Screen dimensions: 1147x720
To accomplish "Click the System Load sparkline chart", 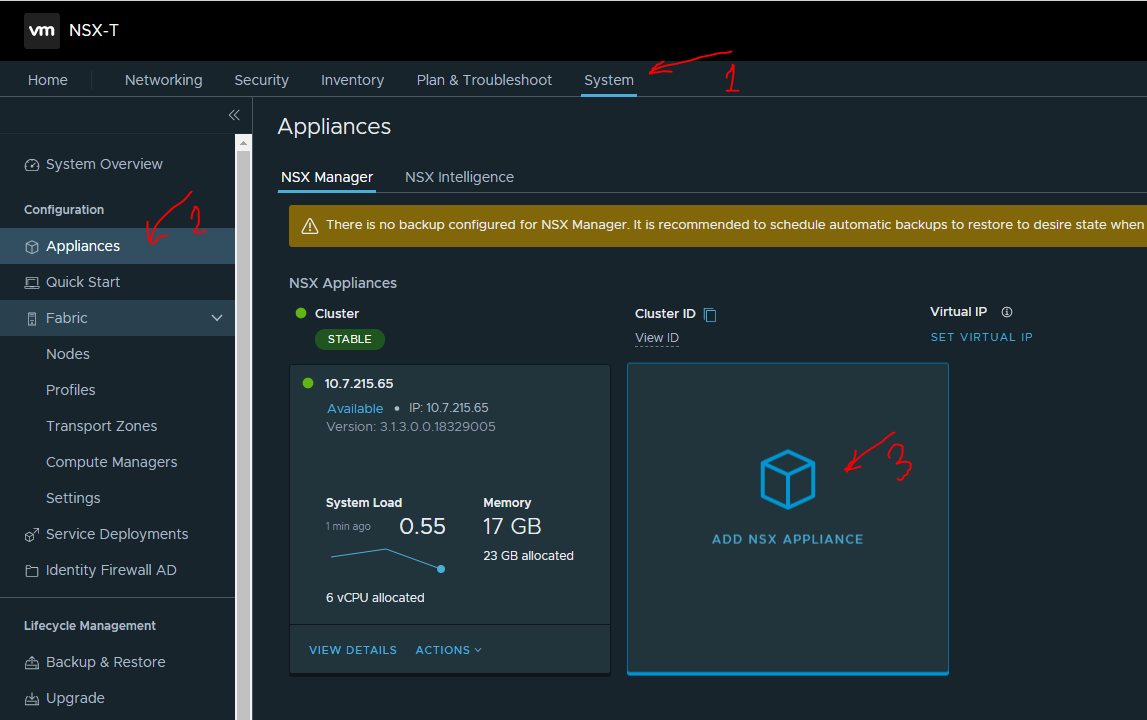I will click(387, 559).
